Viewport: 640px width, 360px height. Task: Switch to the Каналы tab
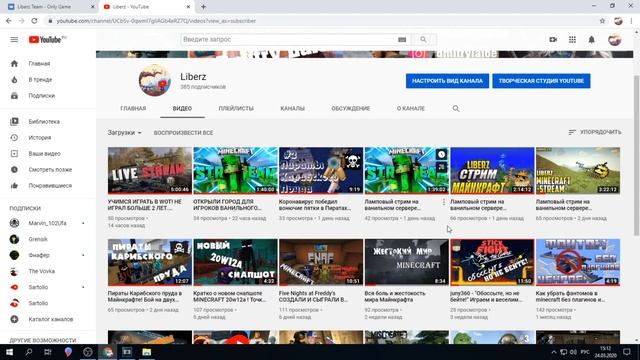(x=292, y=109)
